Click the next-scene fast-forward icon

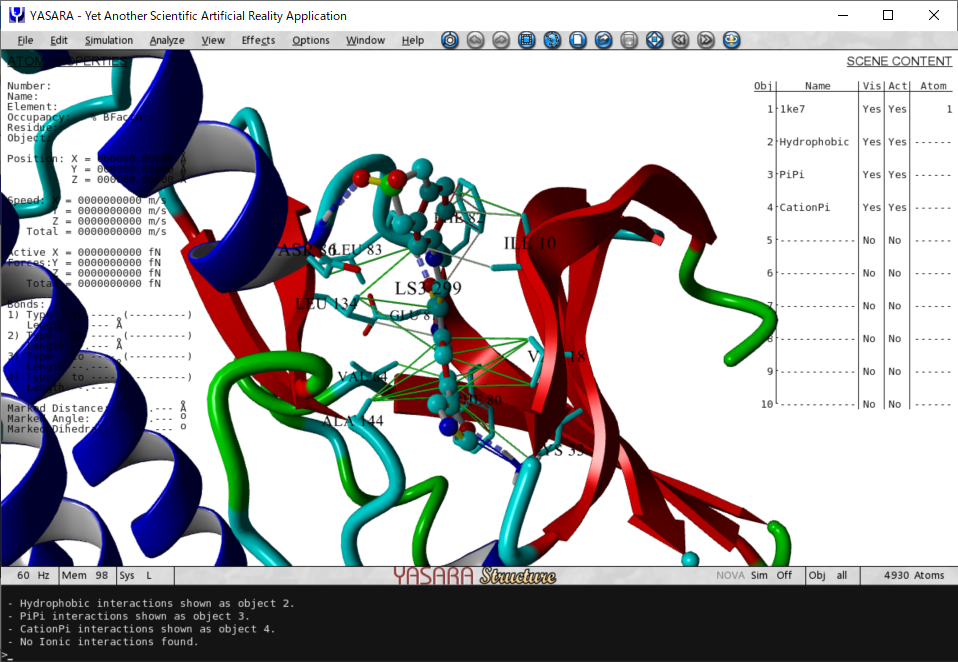pyautogui.click(x=706, y=40)
